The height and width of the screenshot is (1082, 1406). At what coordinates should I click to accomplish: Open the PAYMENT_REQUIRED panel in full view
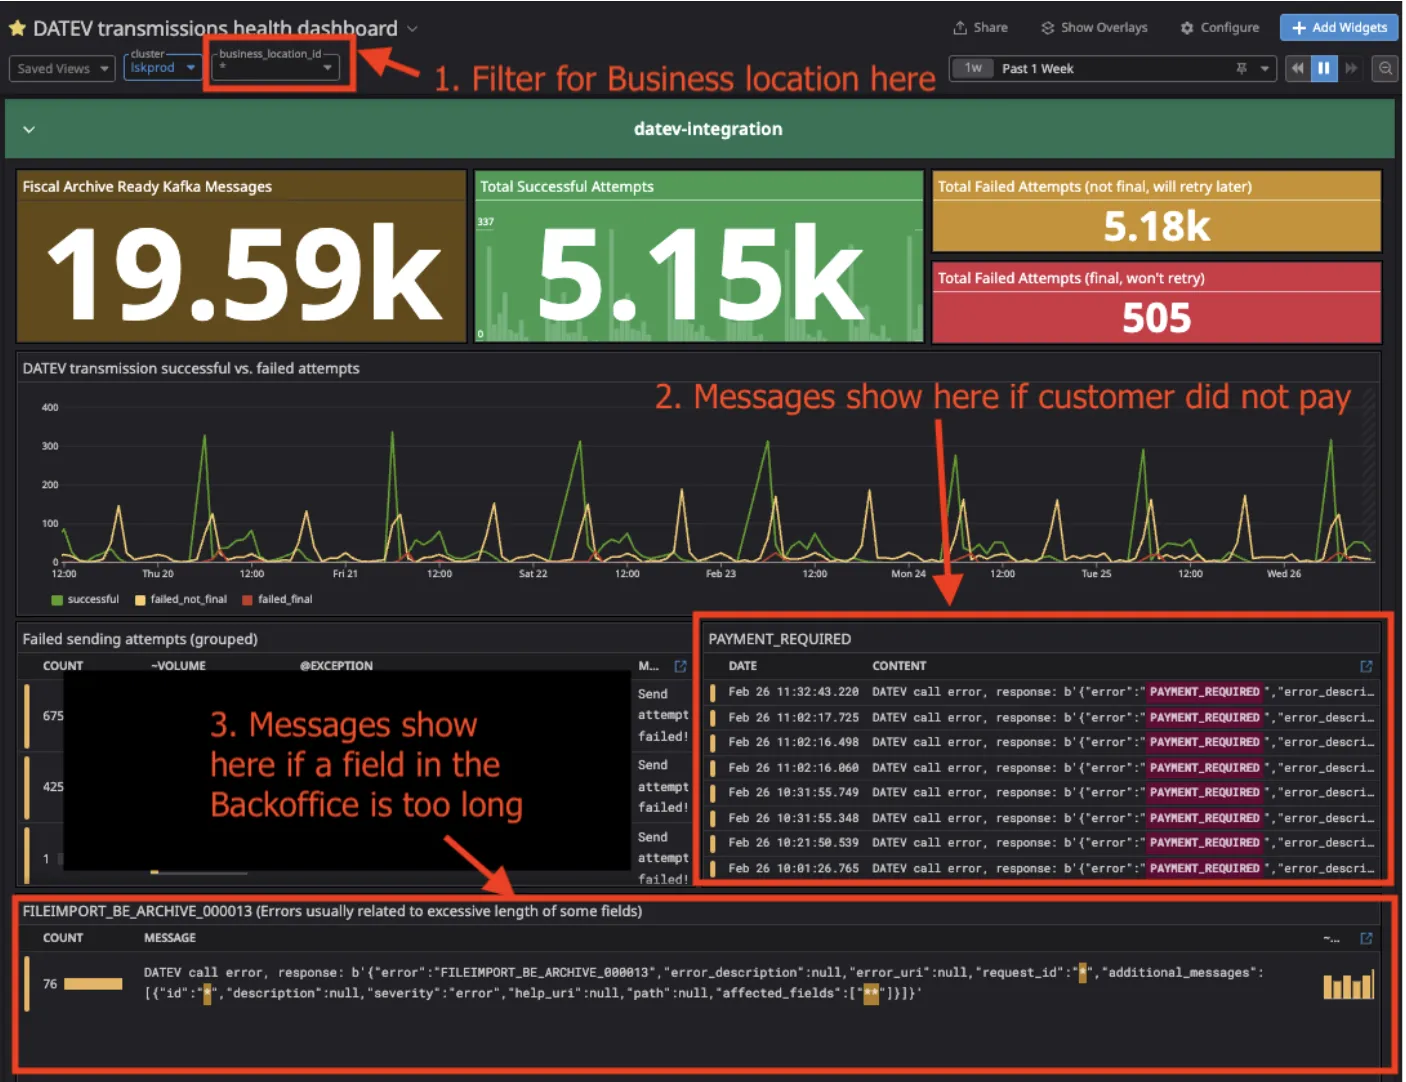[1366, 666]
